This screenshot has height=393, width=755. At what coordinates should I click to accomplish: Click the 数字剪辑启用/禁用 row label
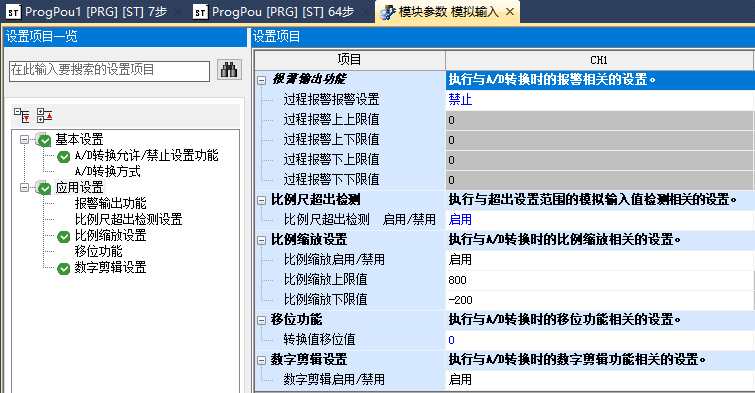334,380
